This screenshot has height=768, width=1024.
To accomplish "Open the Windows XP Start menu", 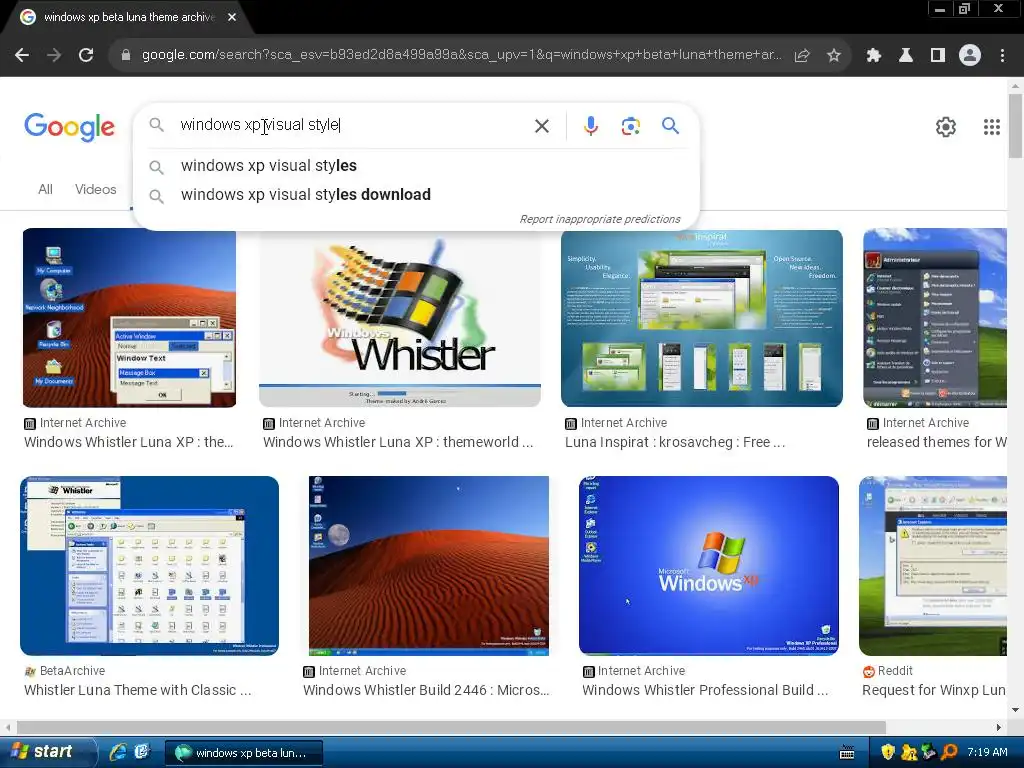I will [x=47, y=752].
